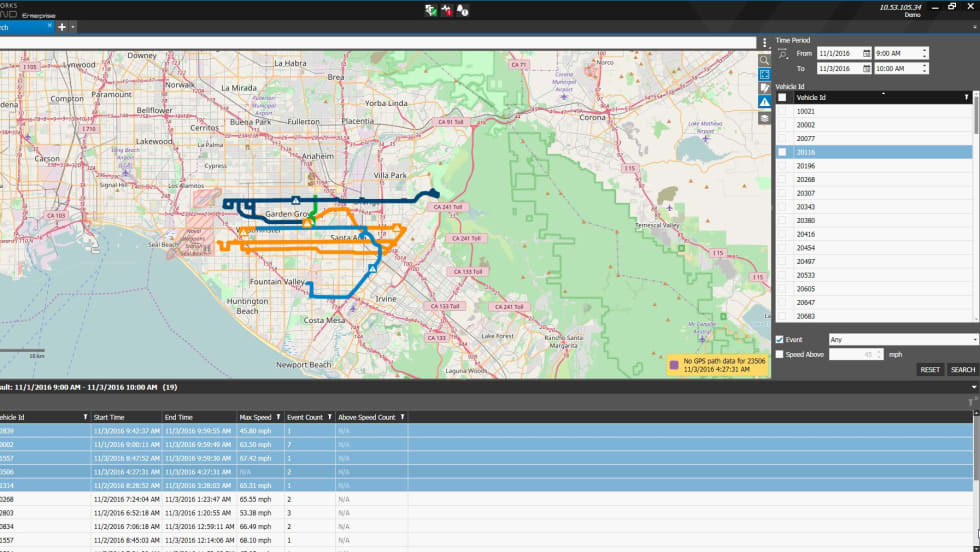Viewport: 980px width, 552px height.
Task: Select the fit-to-extent map tool
Action: (764, 74)
